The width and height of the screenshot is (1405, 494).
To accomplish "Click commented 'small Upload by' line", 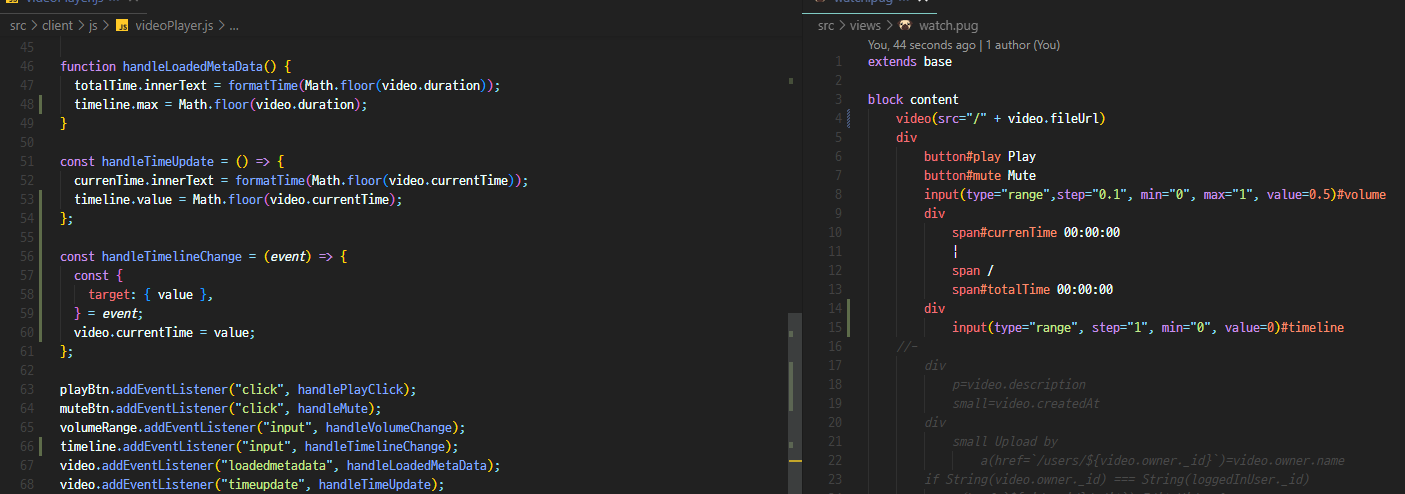I will pyautogui.click(x=1005, y=441).
